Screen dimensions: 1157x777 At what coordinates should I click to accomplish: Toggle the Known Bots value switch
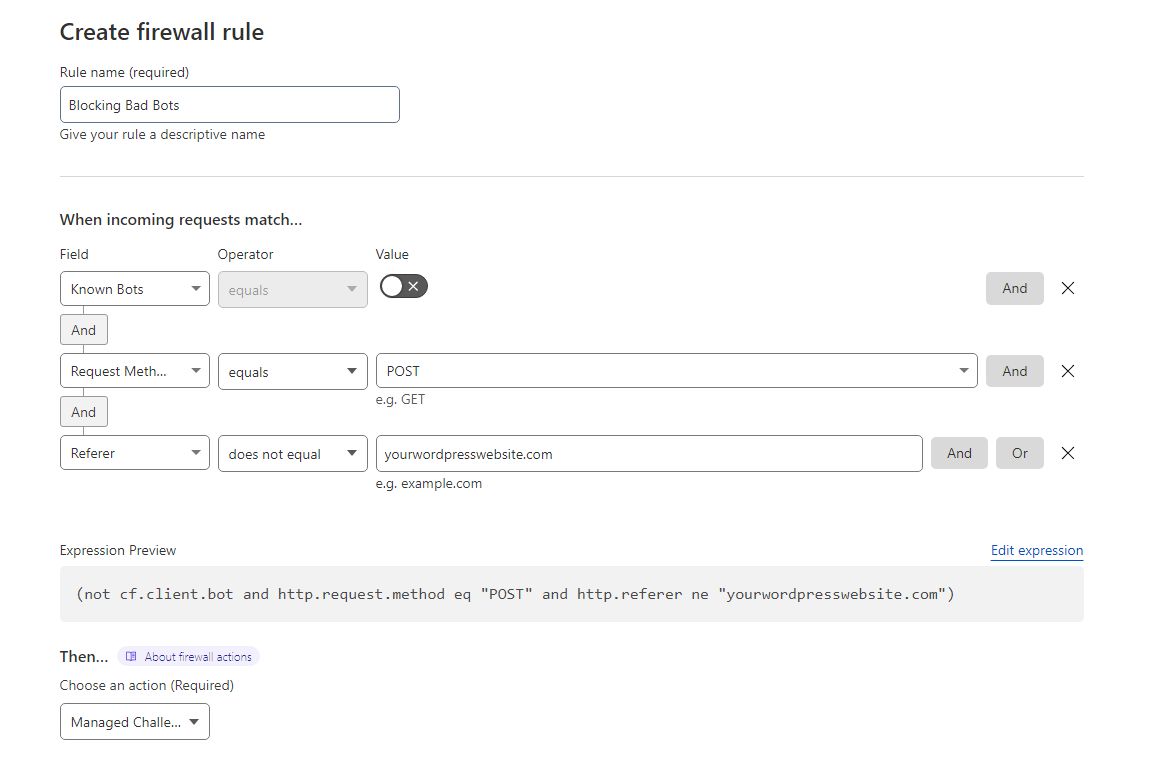click(x=404, y=286)
